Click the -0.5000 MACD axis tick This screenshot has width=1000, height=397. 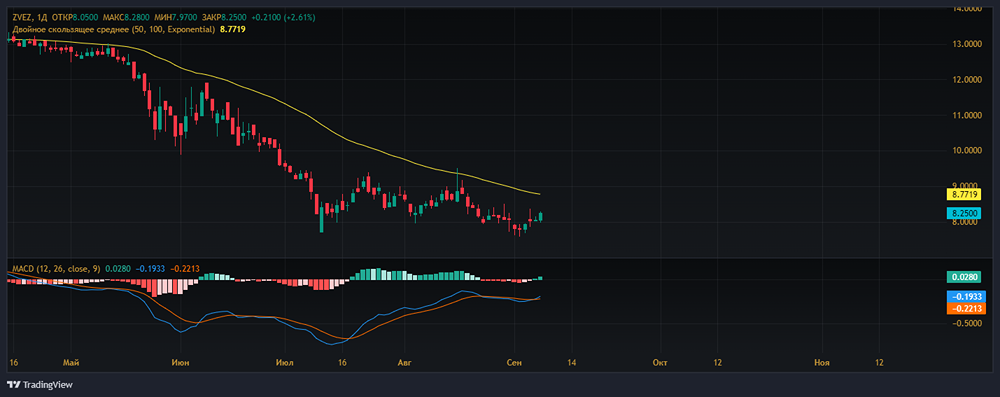tap(967, 324)
